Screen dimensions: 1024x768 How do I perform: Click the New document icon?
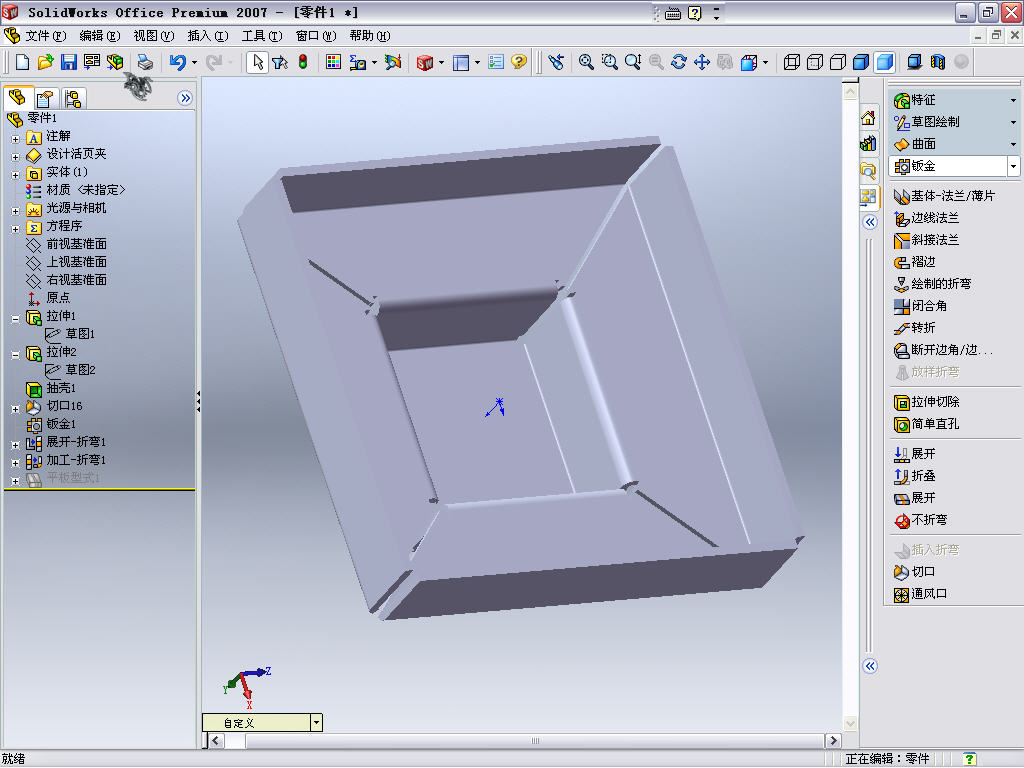tap(22, 62)
